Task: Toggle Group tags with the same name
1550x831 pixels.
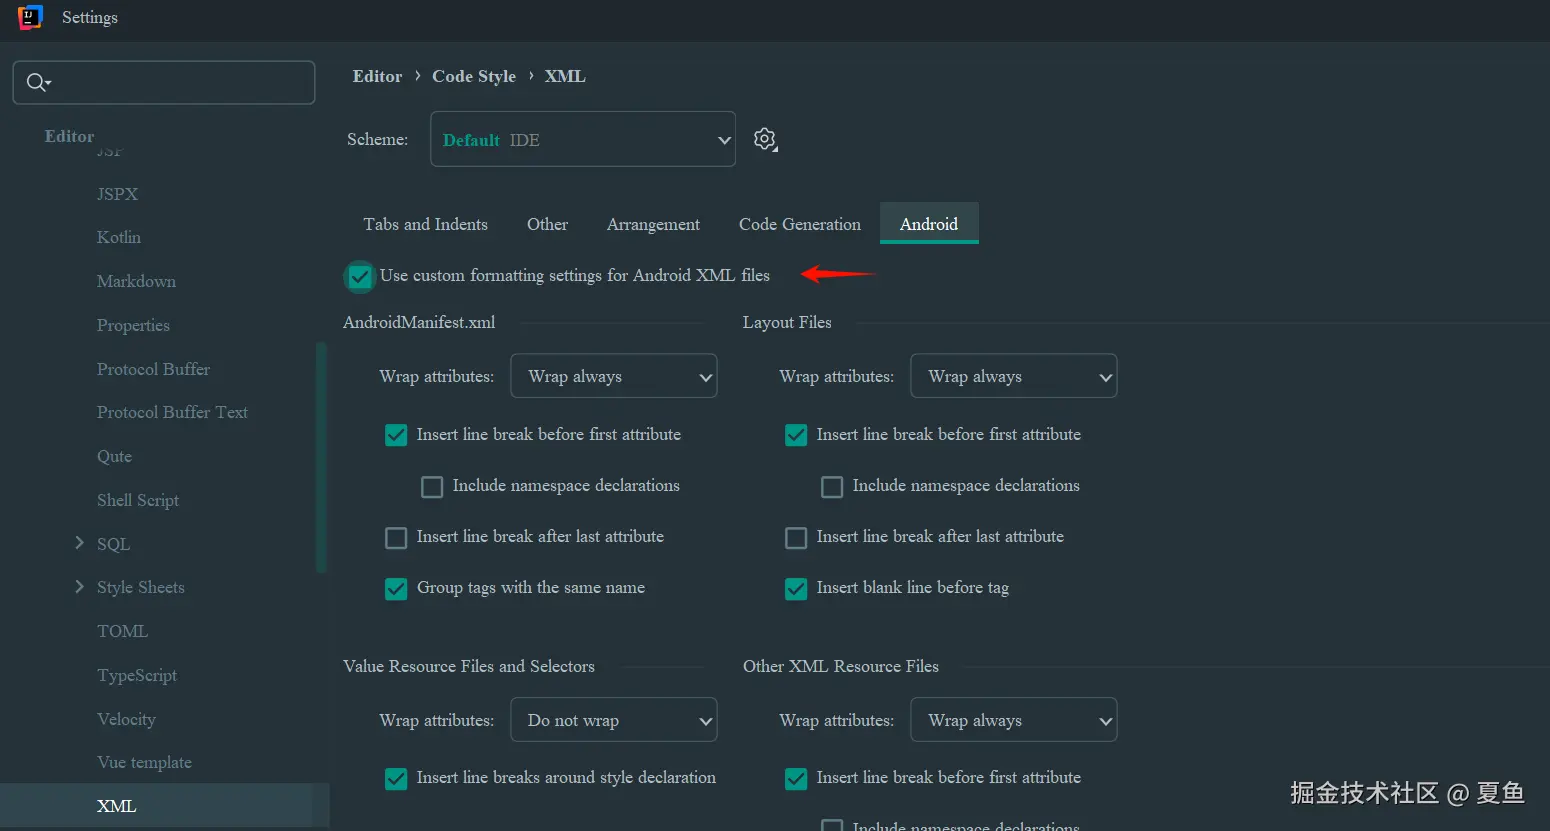Action: 396,589
